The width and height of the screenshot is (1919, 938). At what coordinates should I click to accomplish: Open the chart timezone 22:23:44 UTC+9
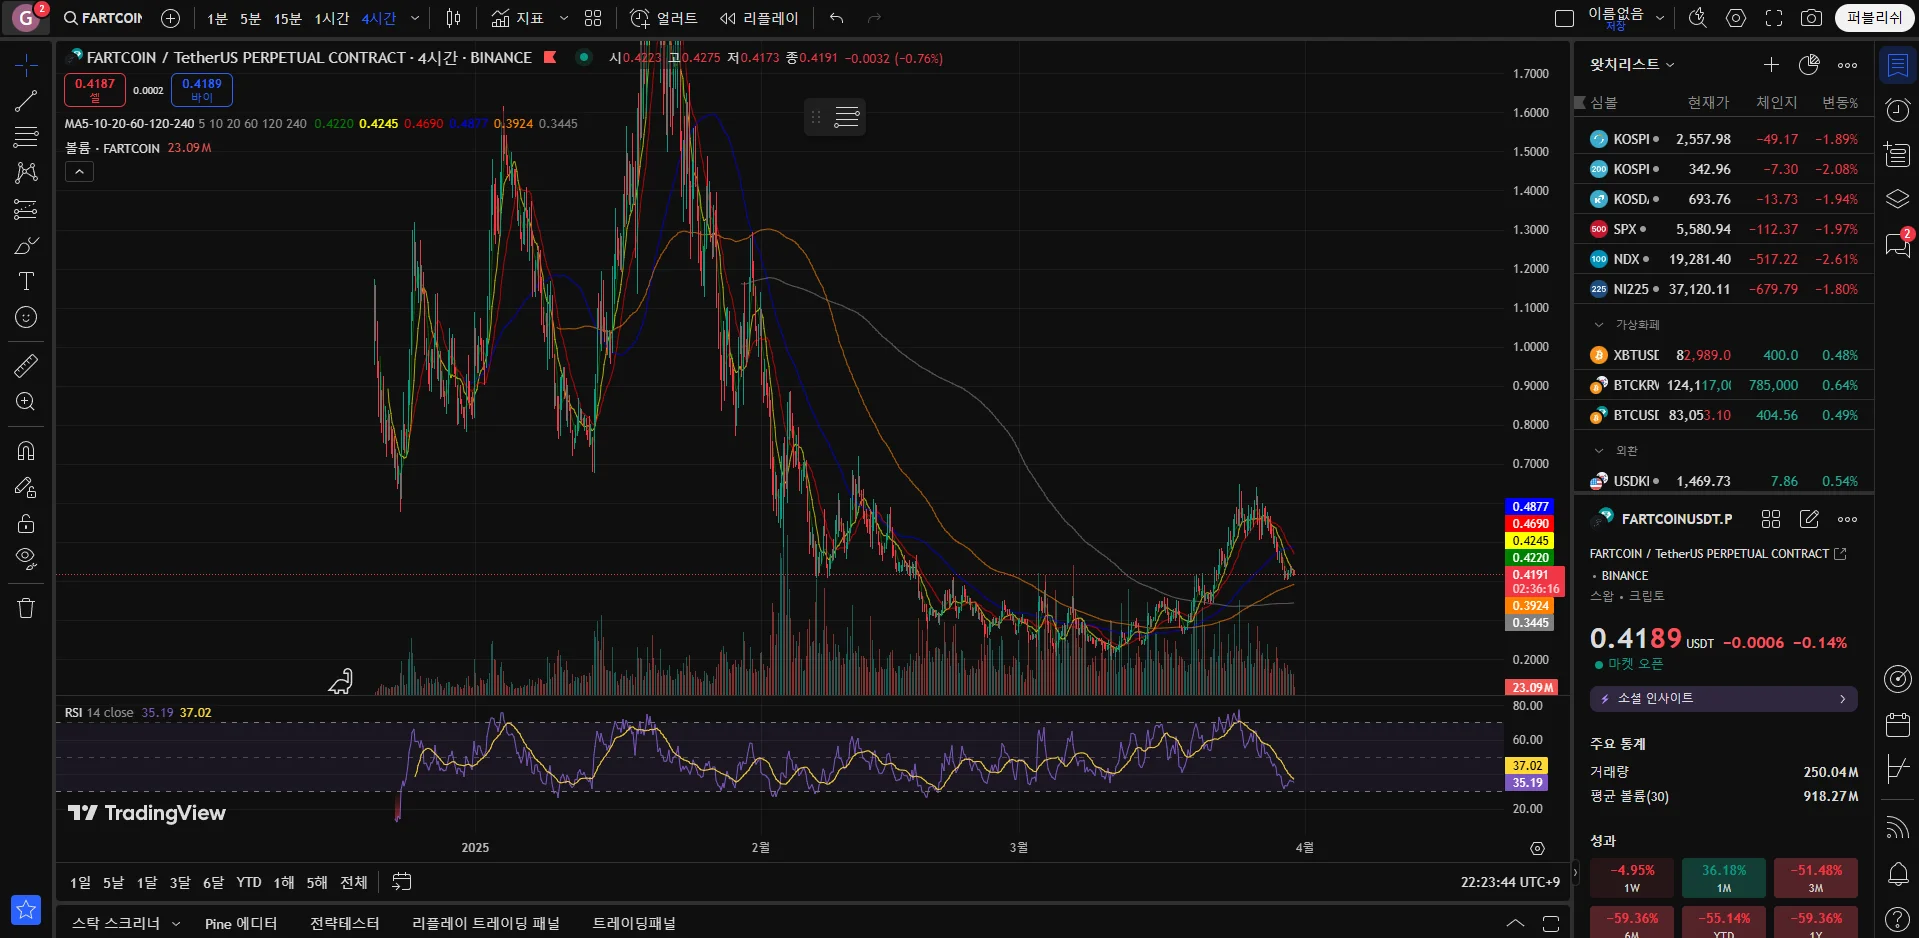[1510, 883]
